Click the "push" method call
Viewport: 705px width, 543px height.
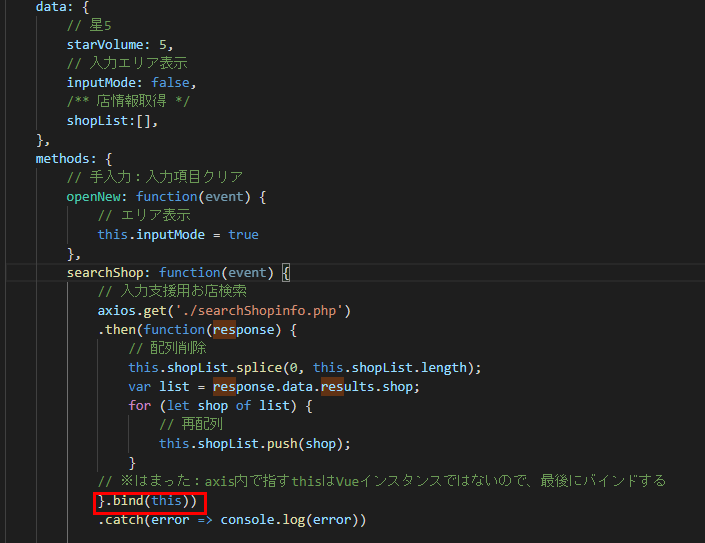(282, 443)
